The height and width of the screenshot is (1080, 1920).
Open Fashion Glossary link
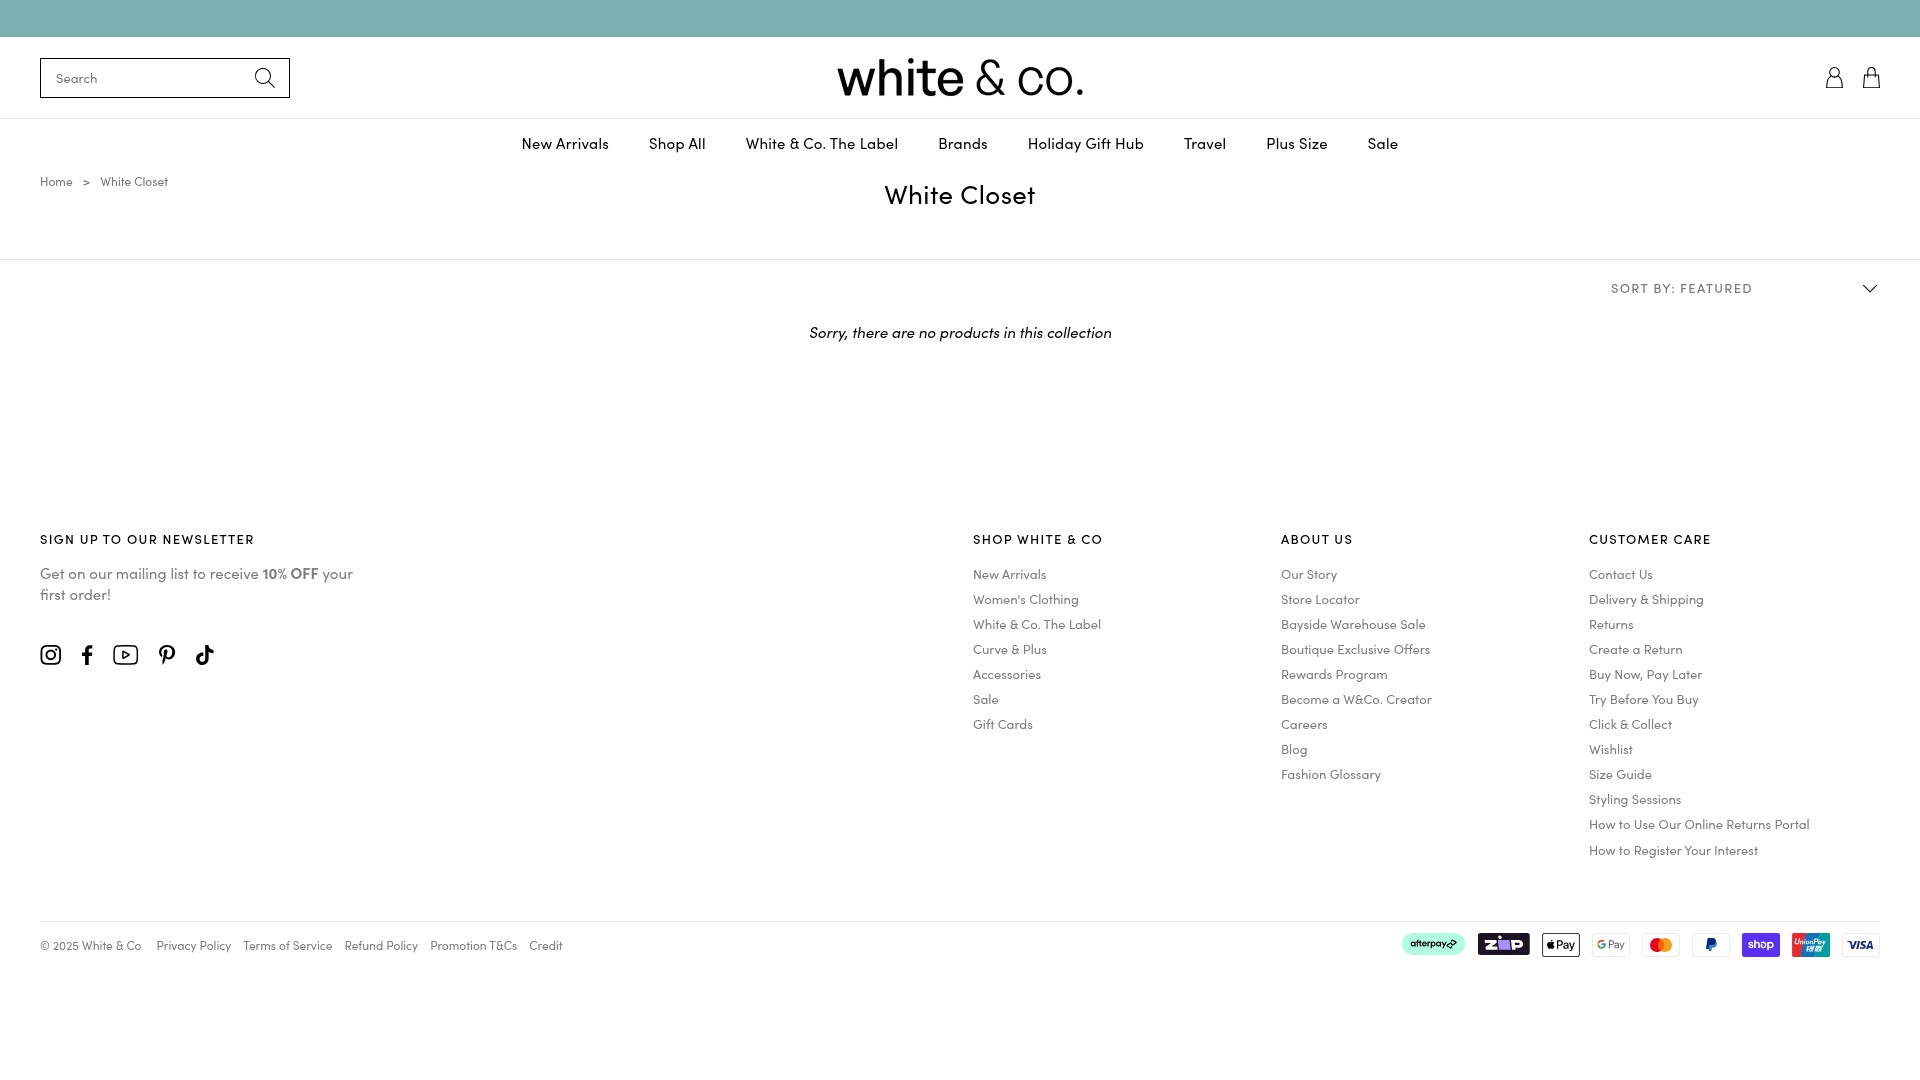(x=1331, y=774)
